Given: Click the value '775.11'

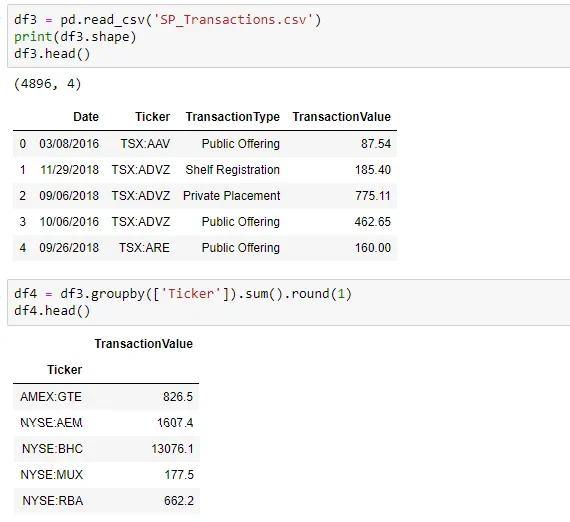Looking at the screenshot, I should pos(373,196).
